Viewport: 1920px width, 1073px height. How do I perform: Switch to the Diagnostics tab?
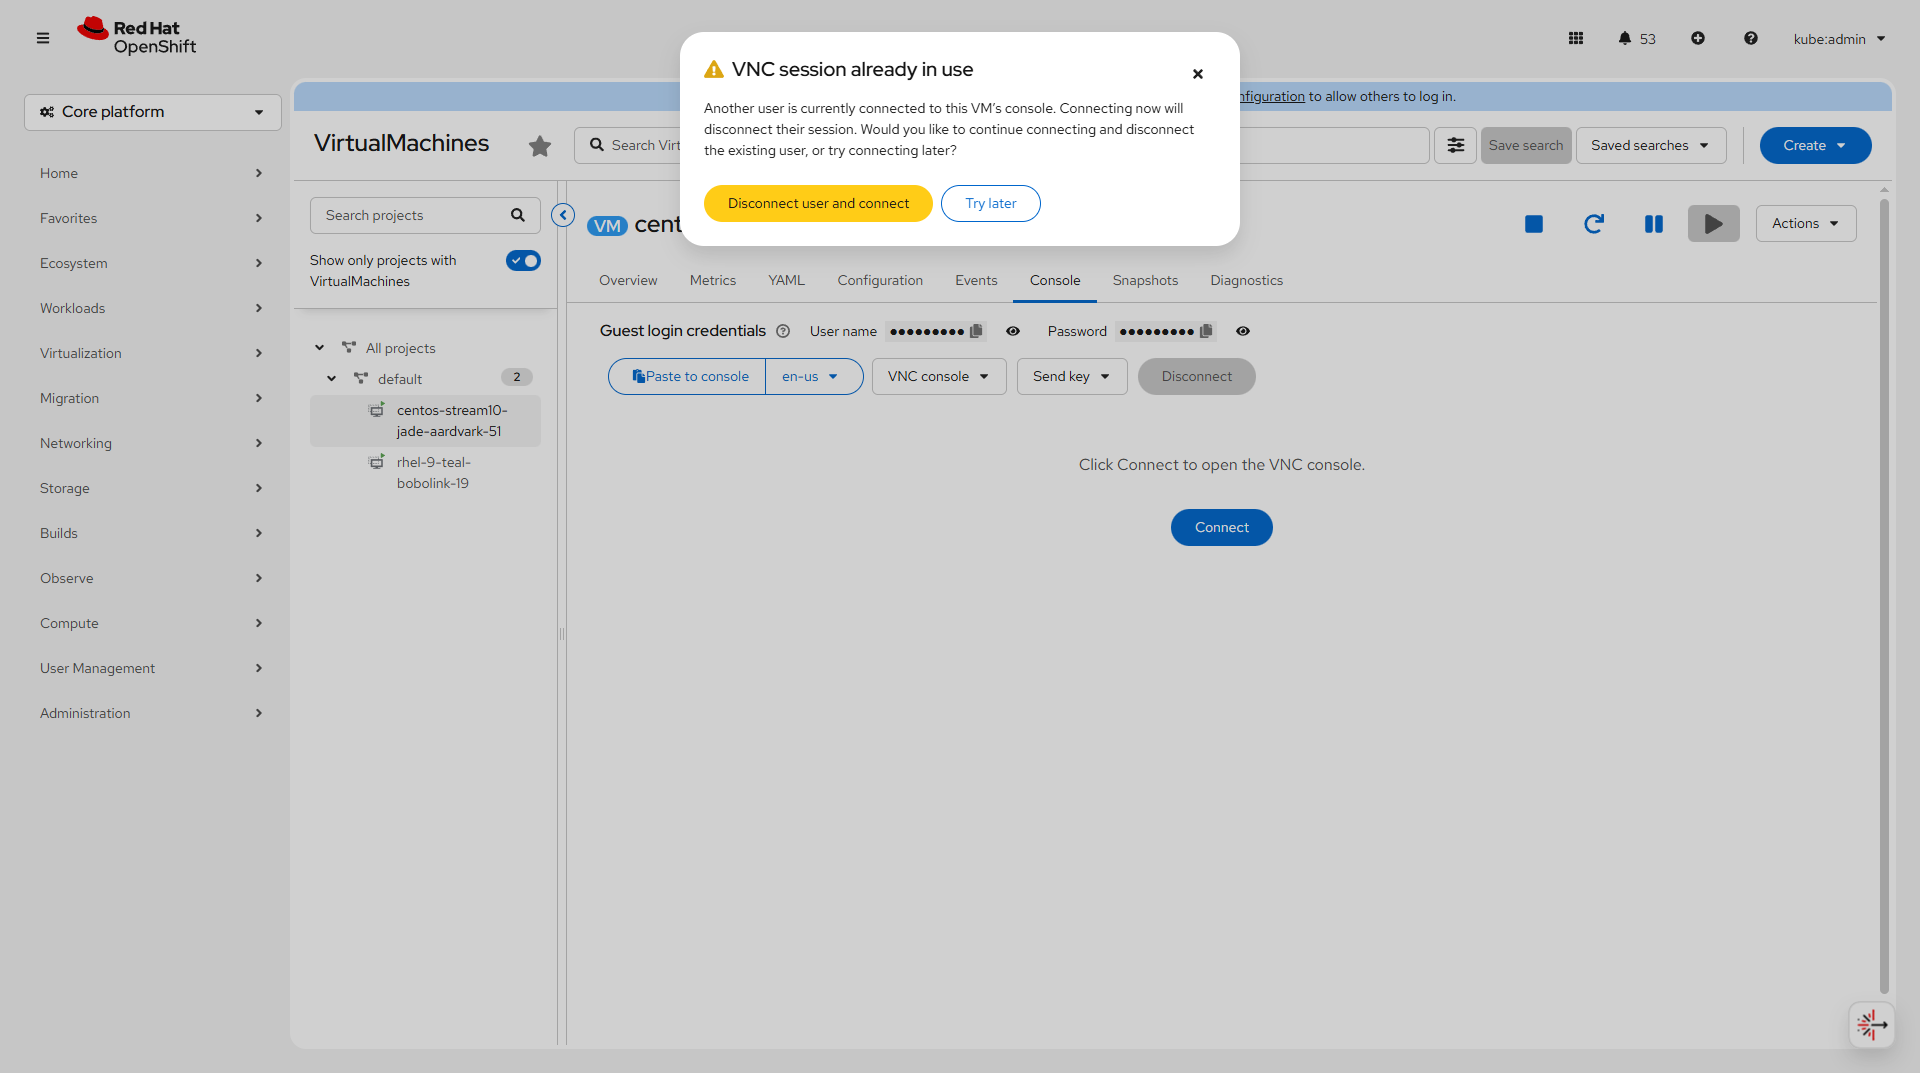click(1247, 280)
